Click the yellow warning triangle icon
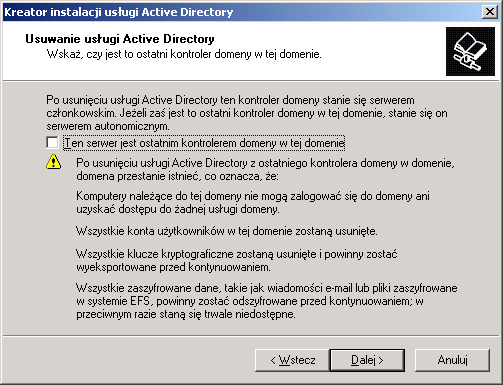 point(53,162)
